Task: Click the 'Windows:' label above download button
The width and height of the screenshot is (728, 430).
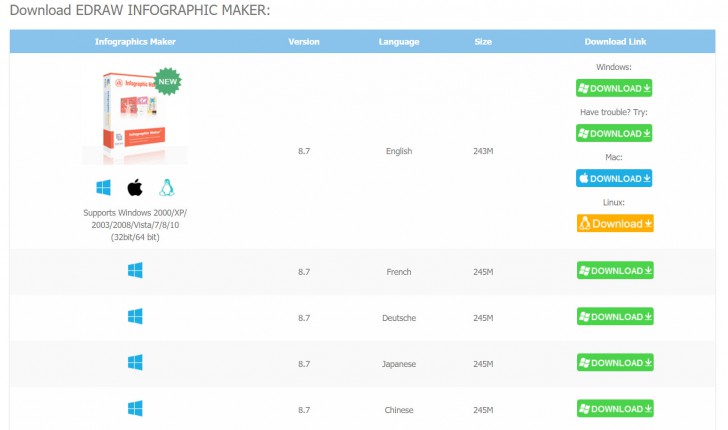Action: pos(614,67)
